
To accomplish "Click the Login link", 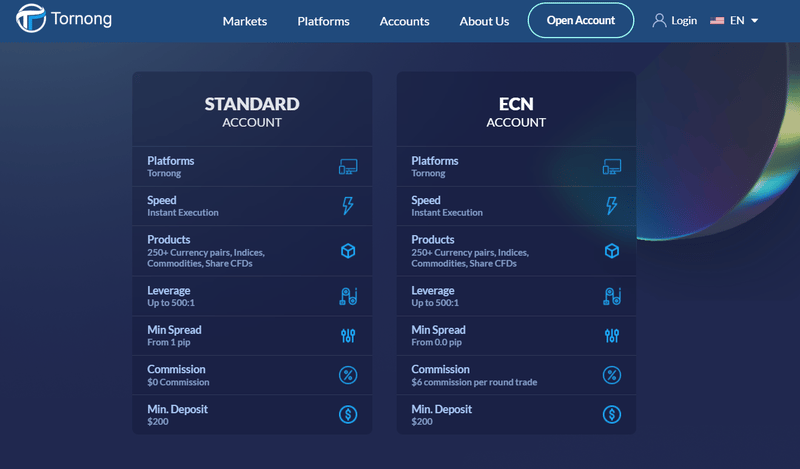I will click(x=684, y=20).
